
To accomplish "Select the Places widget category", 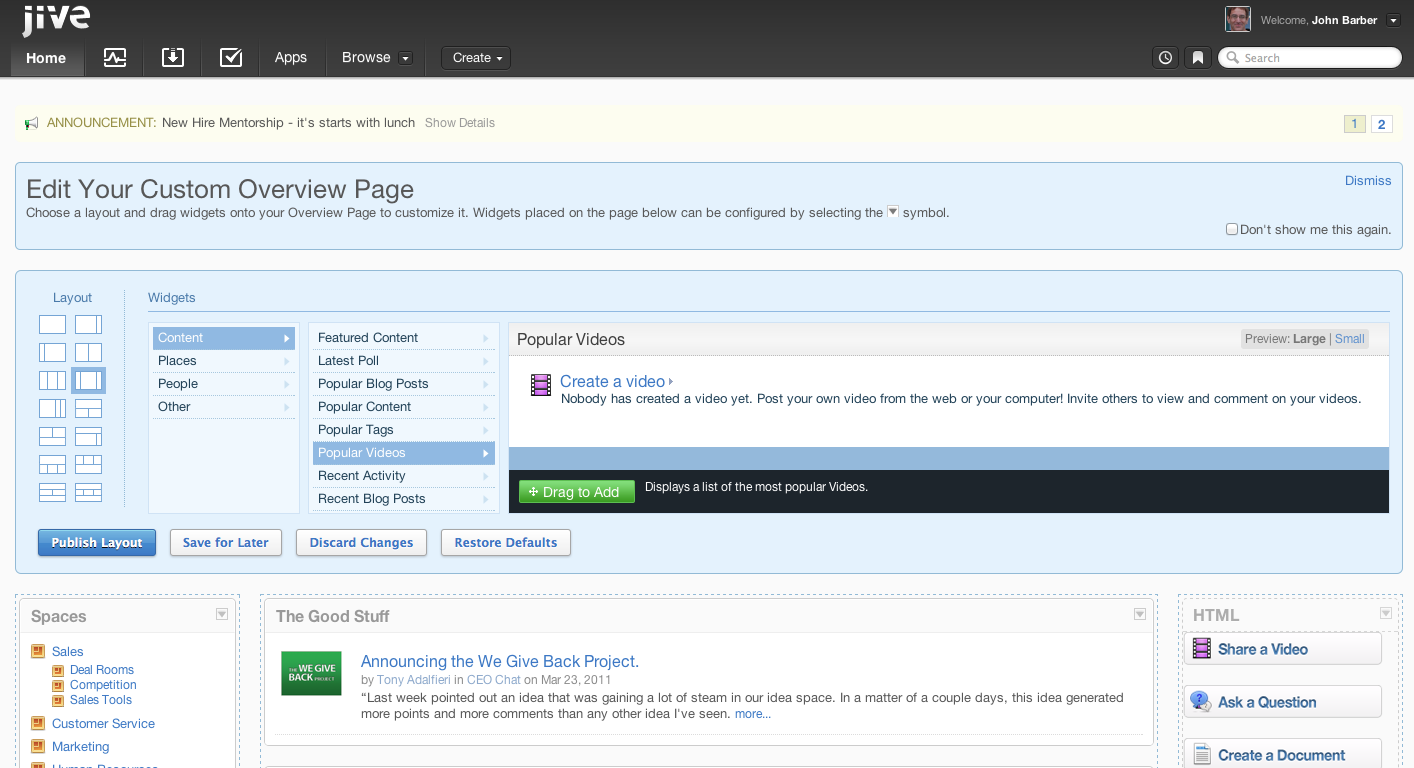I will [x=223, y=361].
